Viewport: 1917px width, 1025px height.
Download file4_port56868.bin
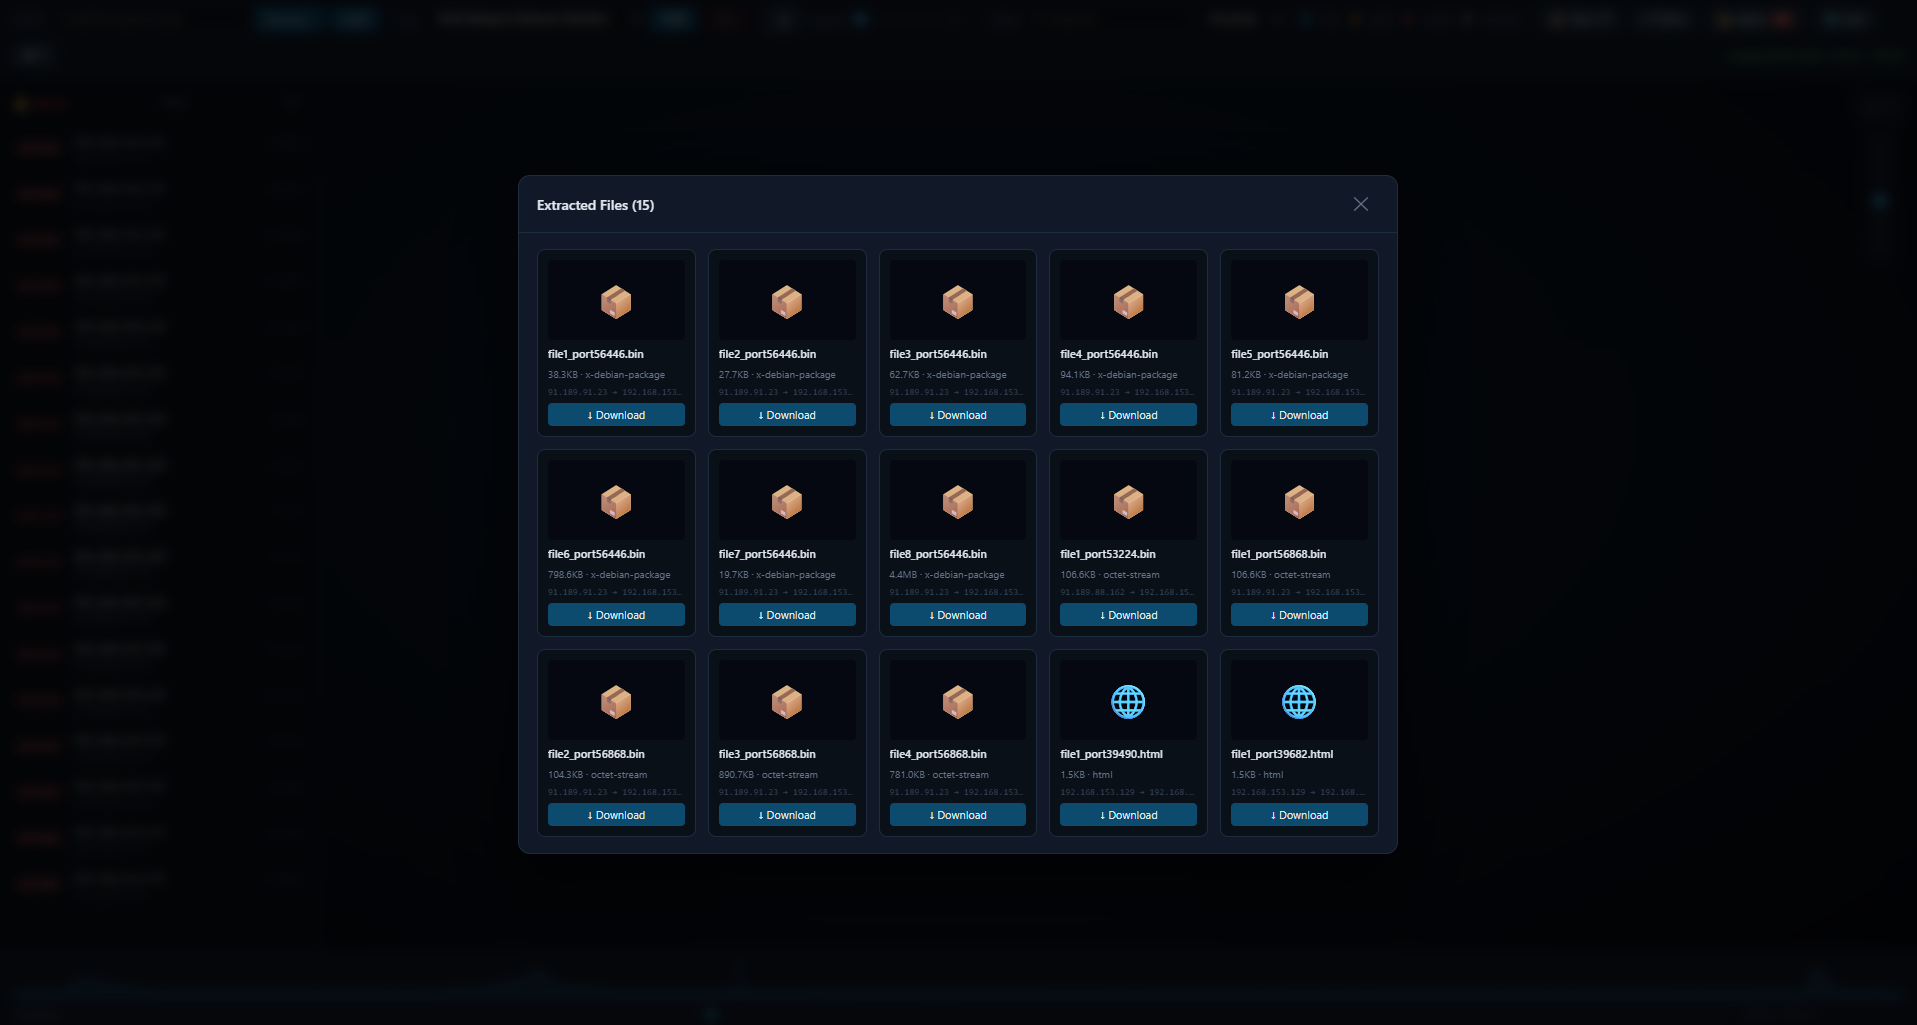click(x=958, y=815)
